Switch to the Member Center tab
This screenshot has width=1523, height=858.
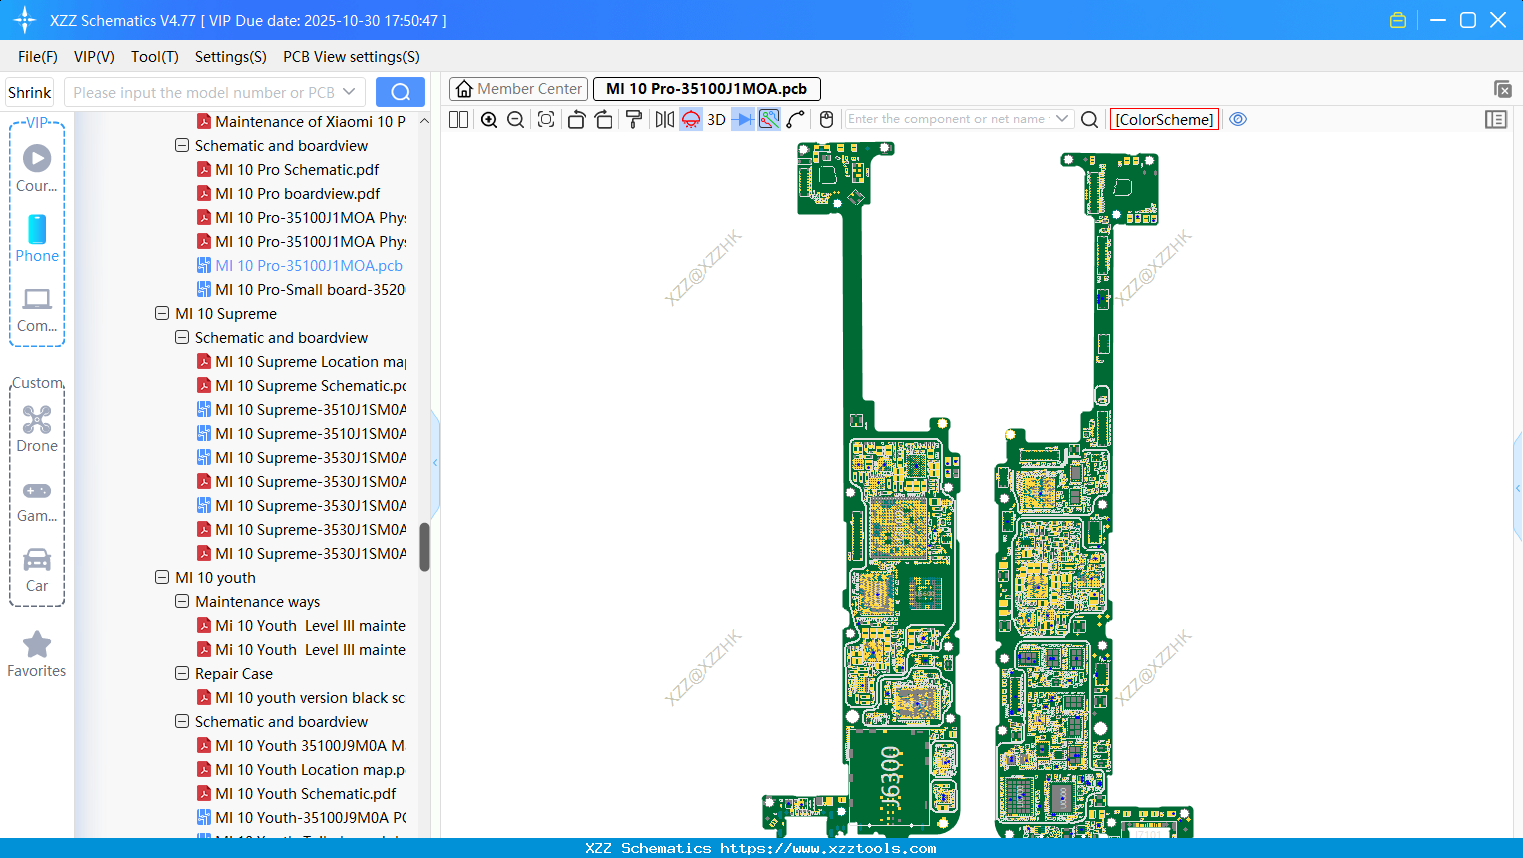(519, 89)
